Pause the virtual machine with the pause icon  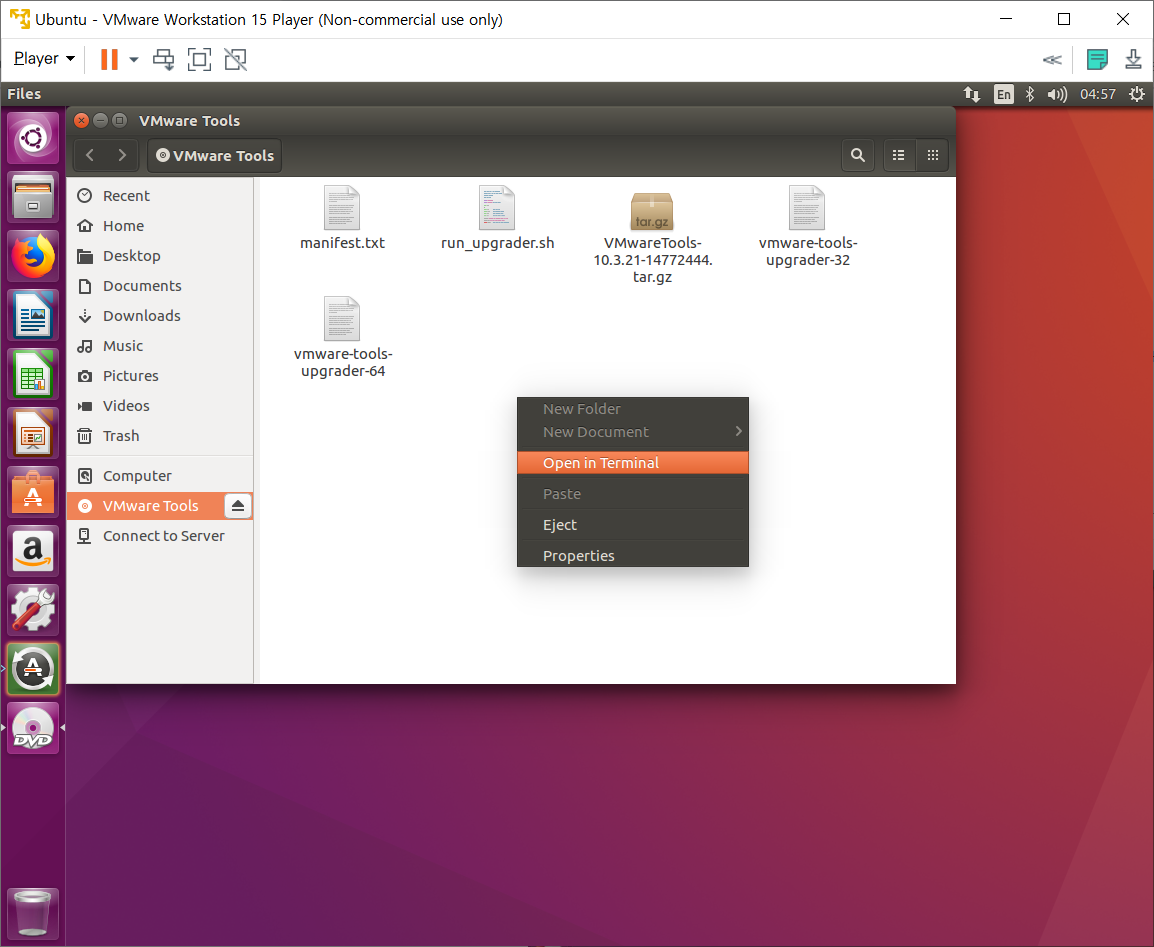(109, 59)
